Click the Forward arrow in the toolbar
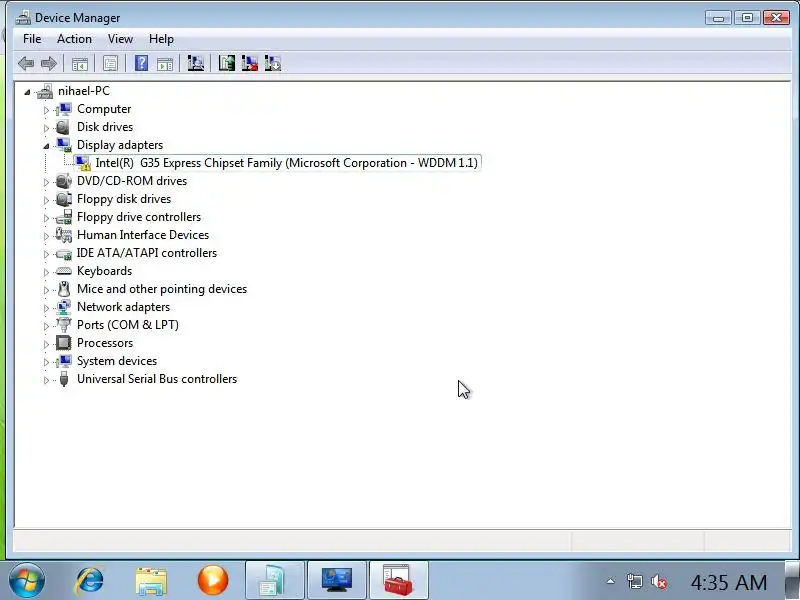The height and width of the screenshot is (600, 800). pos(48,64)
